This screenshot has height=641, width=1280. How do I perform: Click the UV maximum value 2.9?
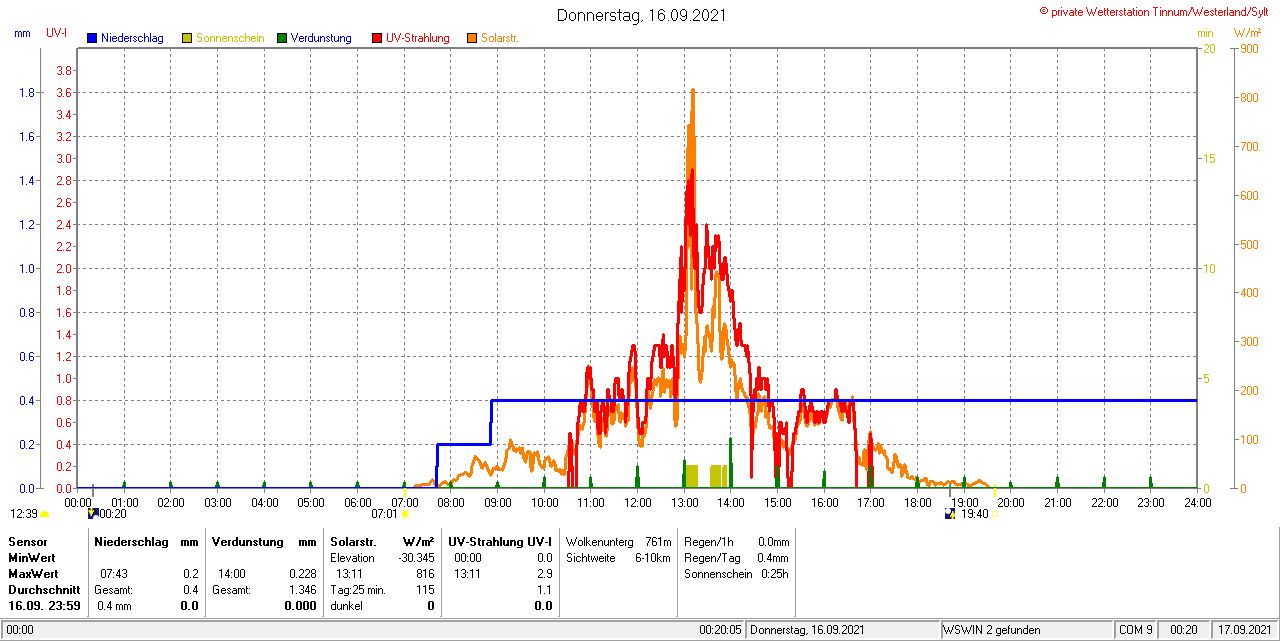[544, 574]
